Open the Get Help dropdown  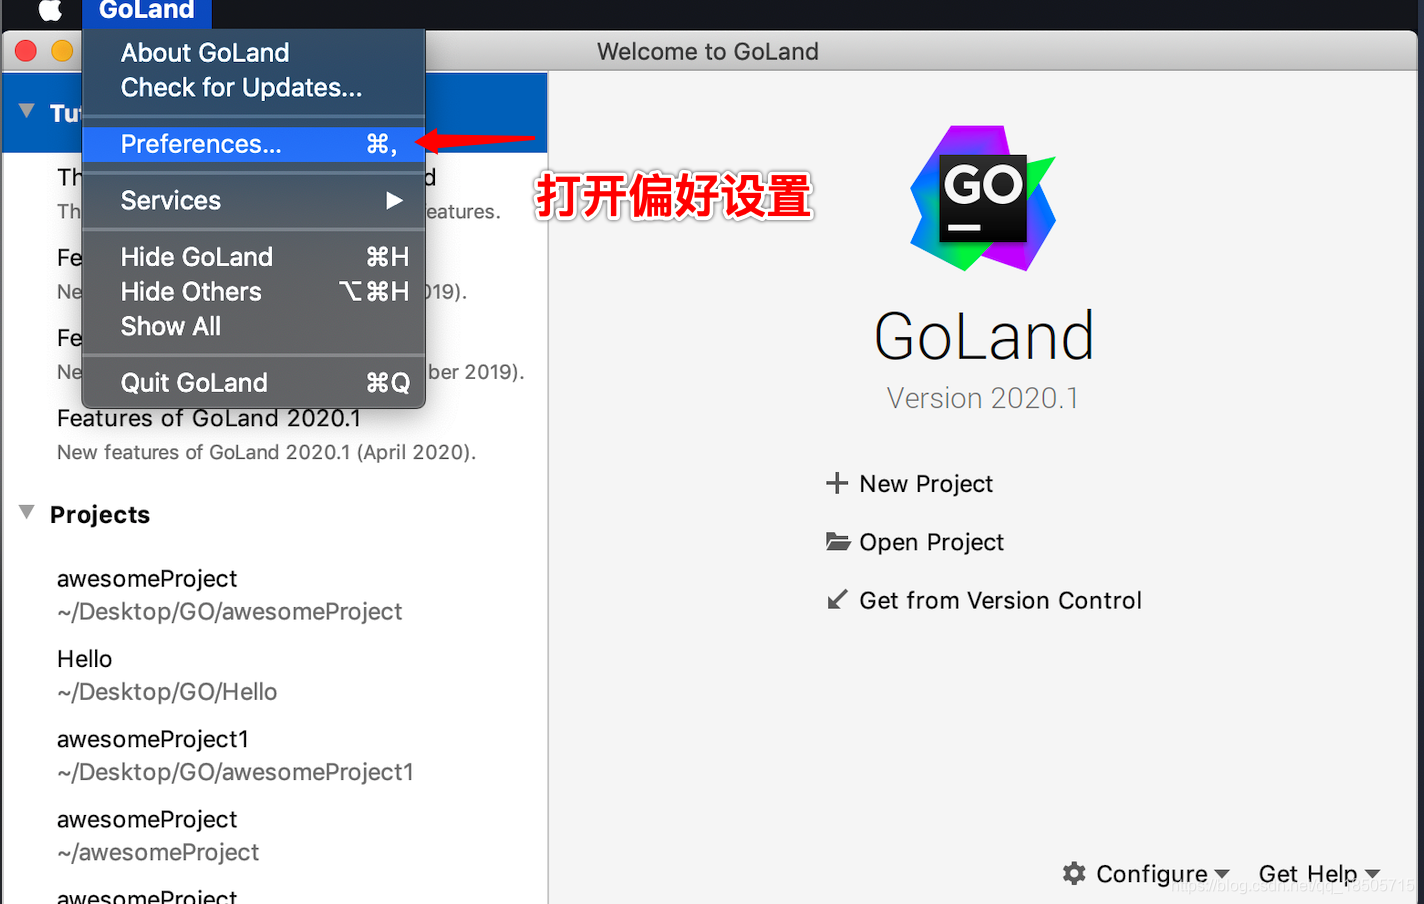point(1319,874)
